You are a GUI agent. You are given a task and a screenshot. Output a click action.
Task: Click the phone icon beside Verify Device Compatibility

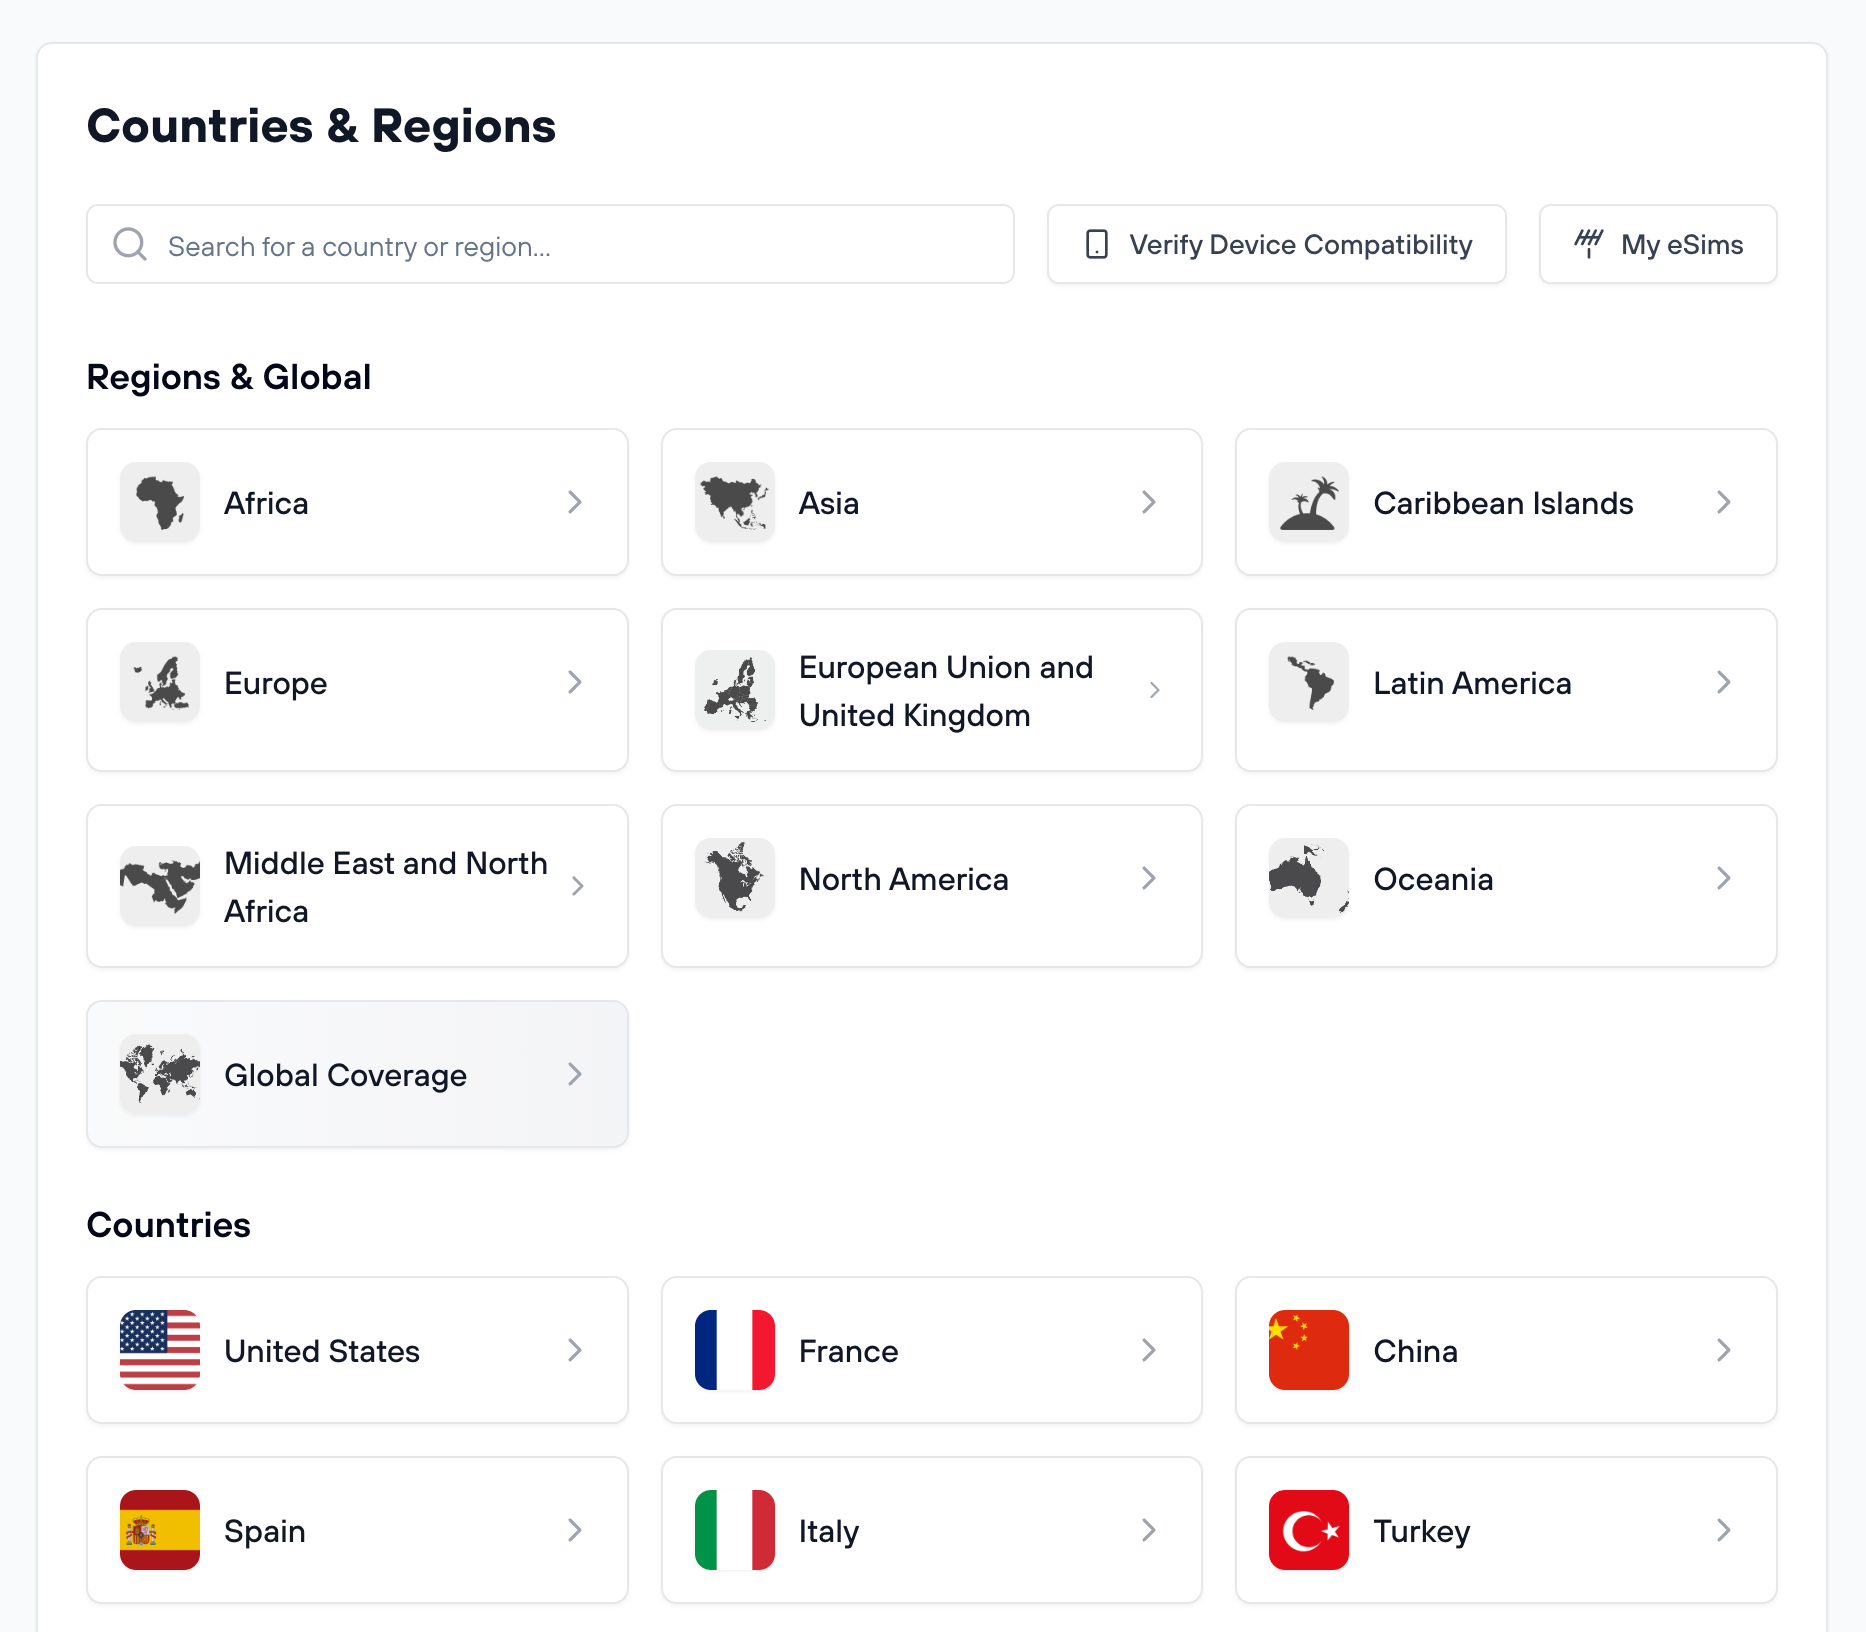coord(1097,243)
